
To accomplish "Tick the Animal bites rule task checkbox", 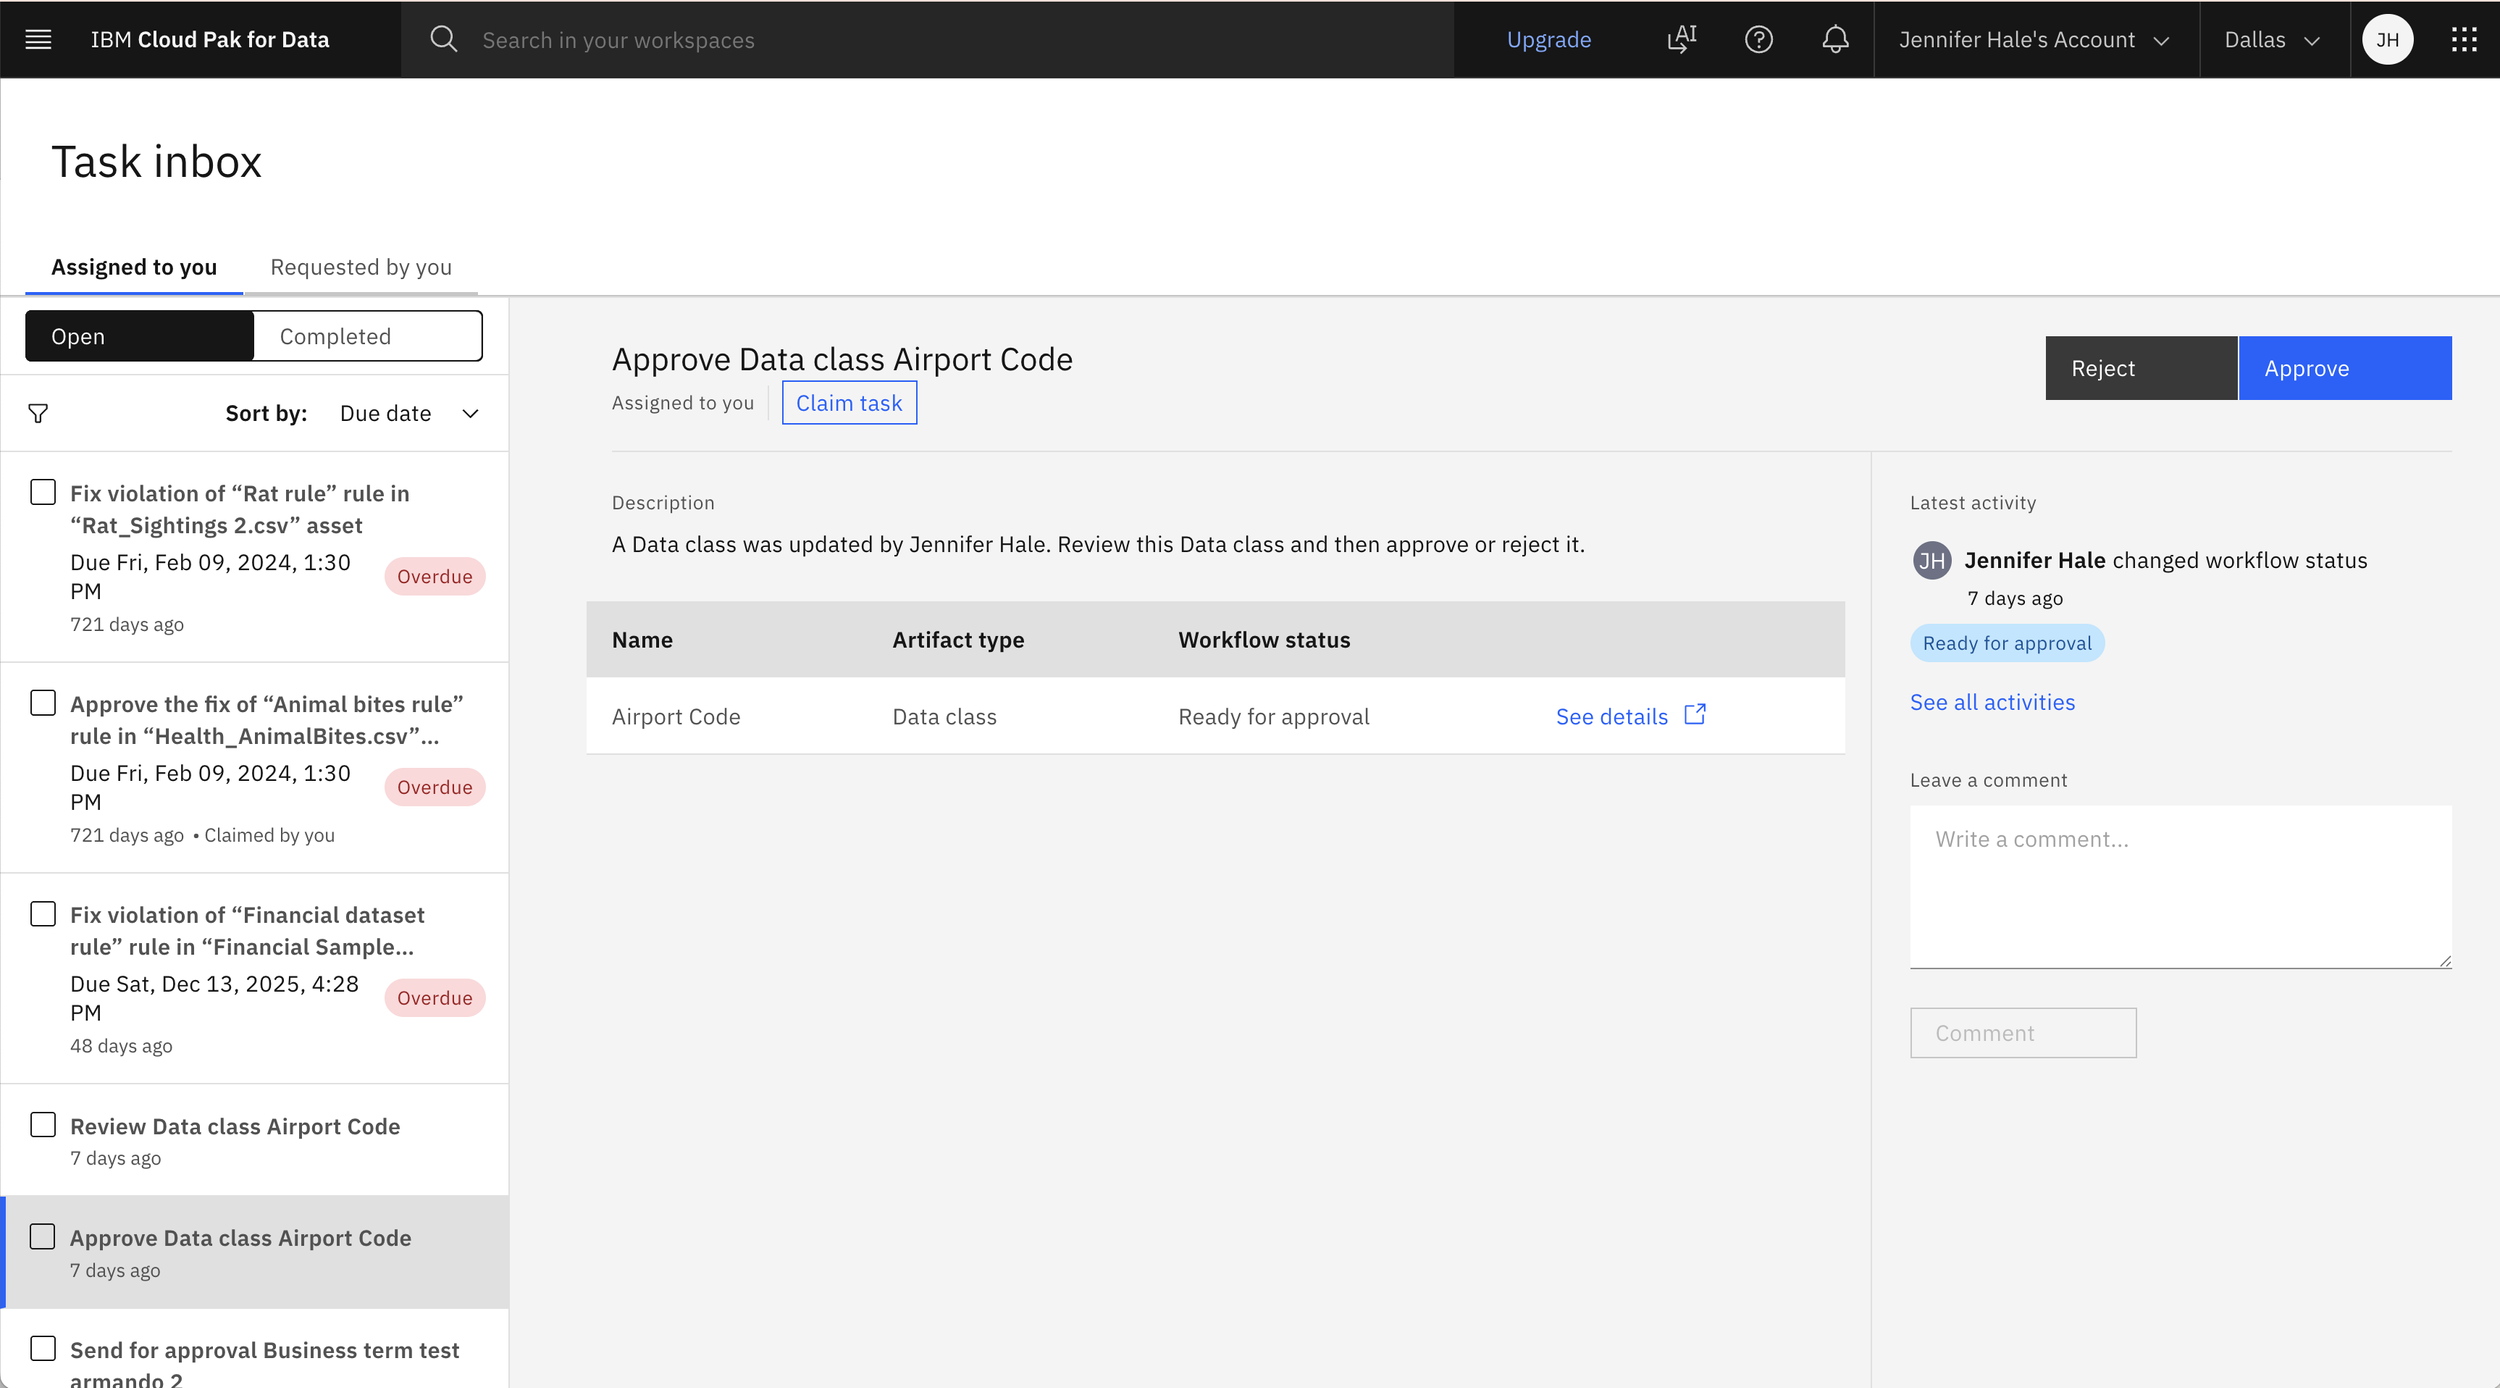I will click(43, 703).
